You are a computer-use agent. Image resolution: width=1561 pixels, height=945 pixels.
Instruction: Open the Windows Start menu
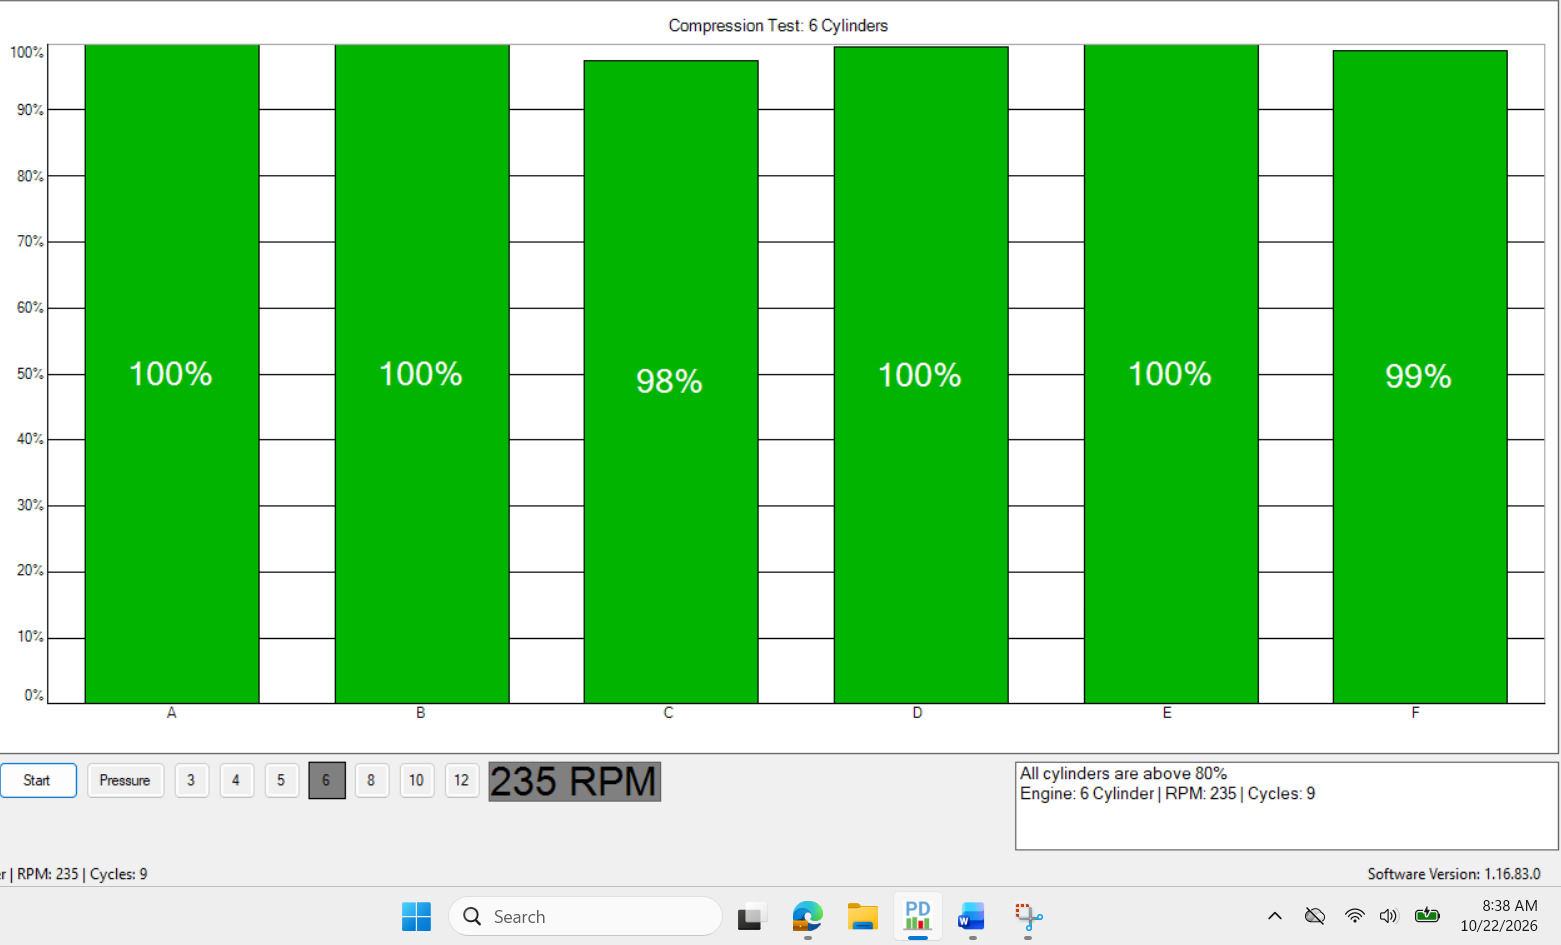pos(416,916)
